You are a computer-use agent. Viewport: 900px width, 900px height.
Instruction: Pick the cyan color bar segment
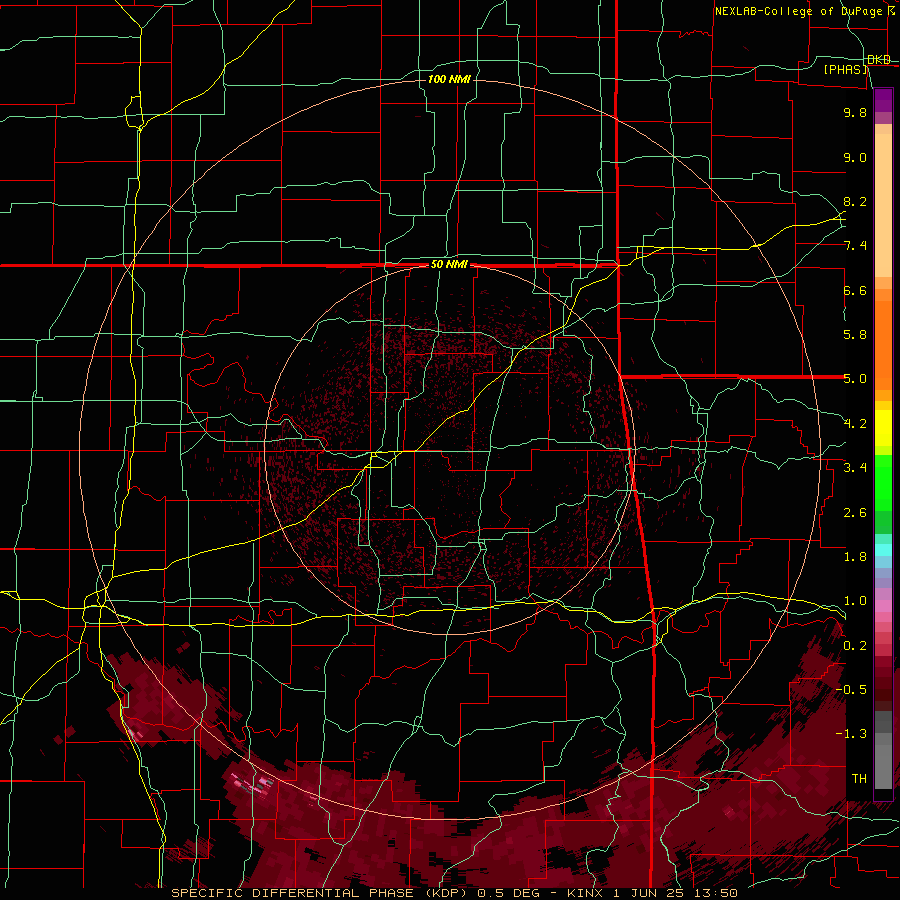883,550
